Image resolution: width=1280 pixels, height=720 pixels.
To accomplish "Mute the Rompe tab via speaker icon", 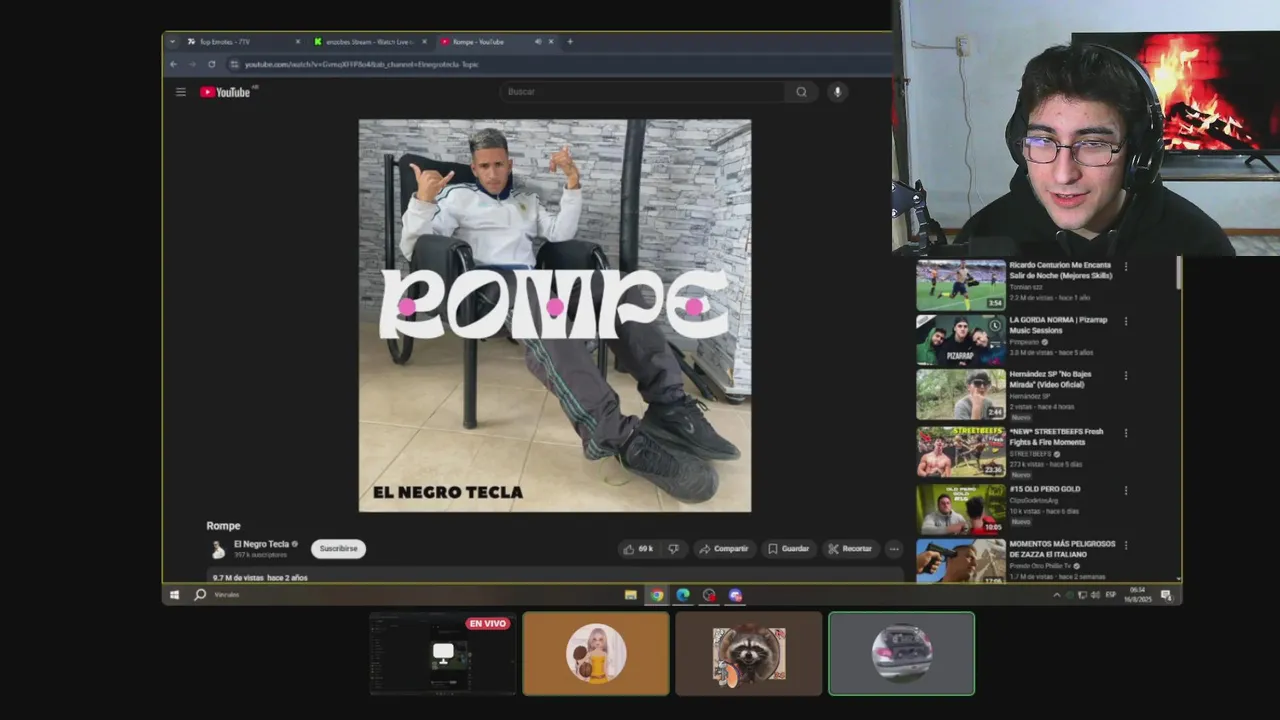I will click(x=538, y=42).
